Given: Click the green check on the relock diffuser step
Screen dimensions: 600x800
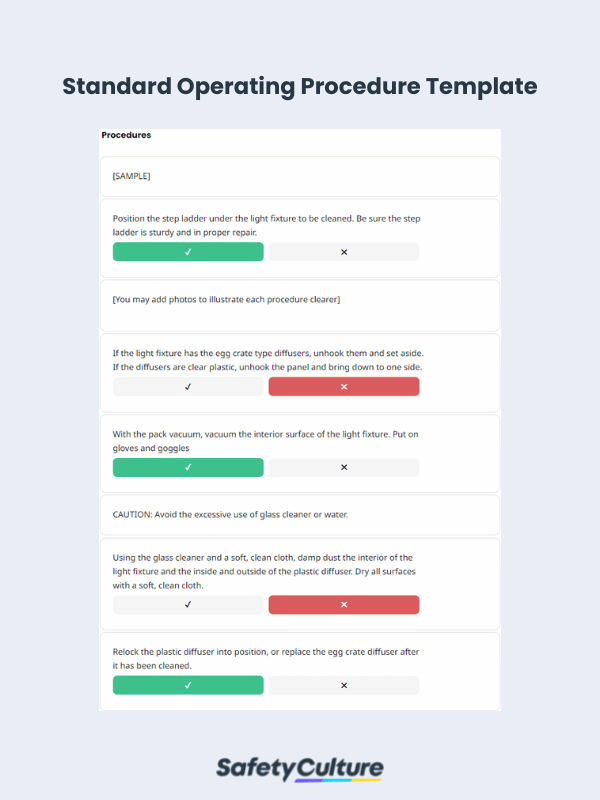Looking at the screenshot, I should 187,685.
